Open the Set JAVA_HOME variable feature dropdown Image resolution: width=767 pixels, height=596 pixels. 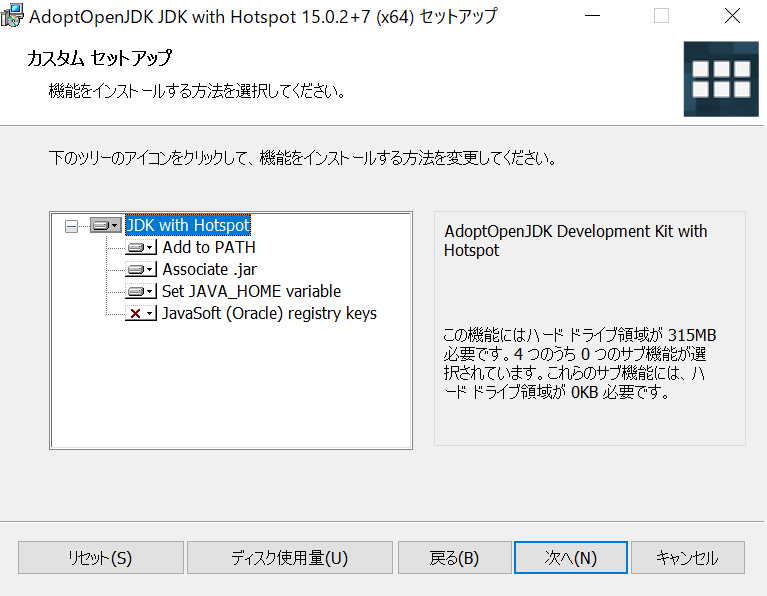click(x=141, y=292)
